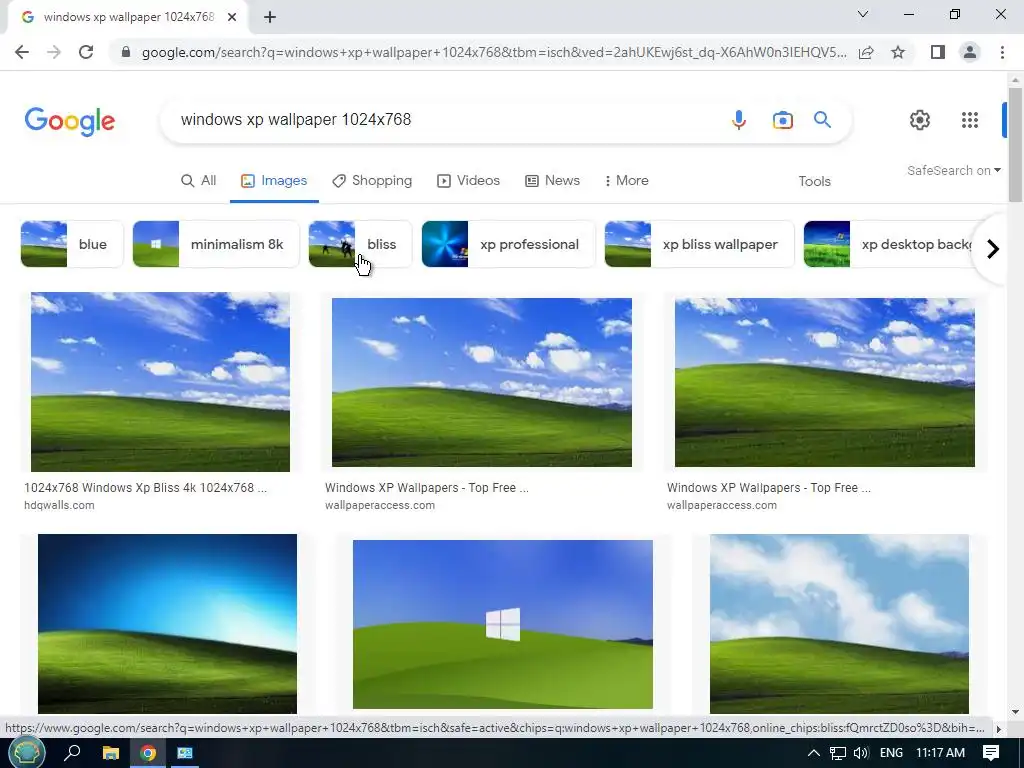Click the page vertical scrollbar thumb

[x=1015, y=144]
